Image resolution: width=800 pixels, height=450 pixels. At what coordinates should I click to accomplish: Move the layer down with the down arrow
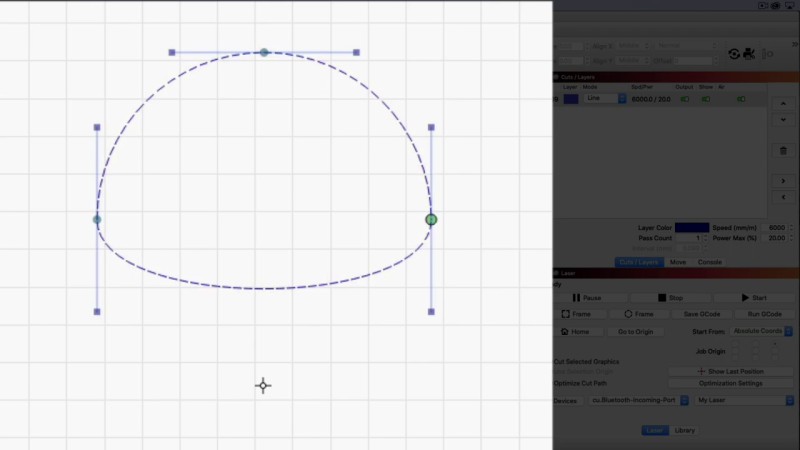[783, 120]
